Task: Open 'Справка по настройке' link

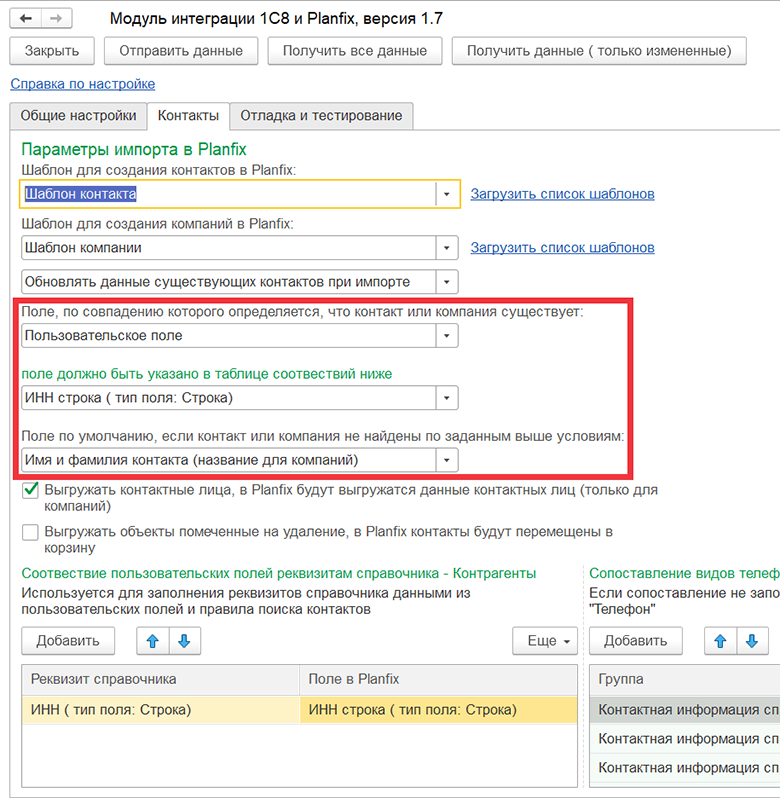Action: 82,84
